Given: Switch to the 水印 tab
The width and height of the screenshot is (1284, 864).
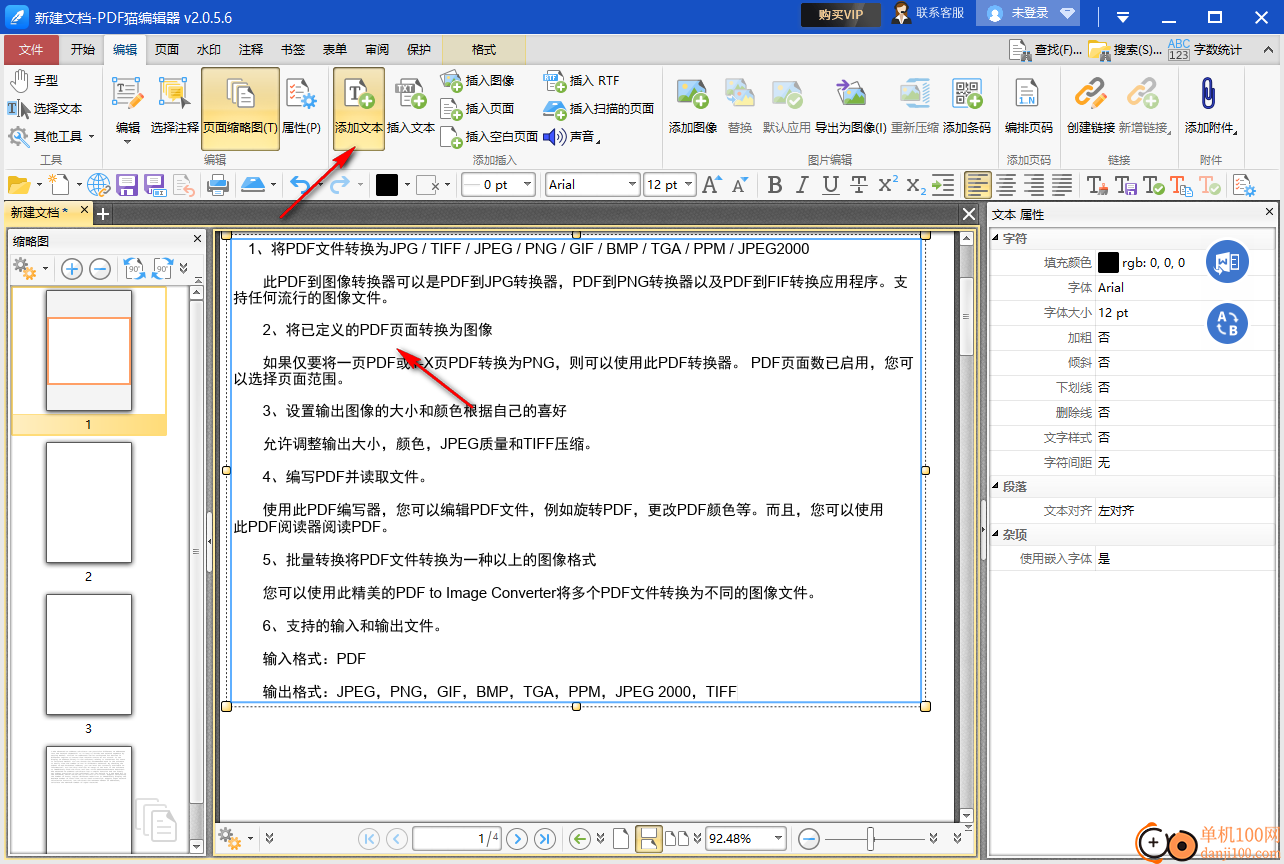Looking at the screenshot, I should pos(208,50).
